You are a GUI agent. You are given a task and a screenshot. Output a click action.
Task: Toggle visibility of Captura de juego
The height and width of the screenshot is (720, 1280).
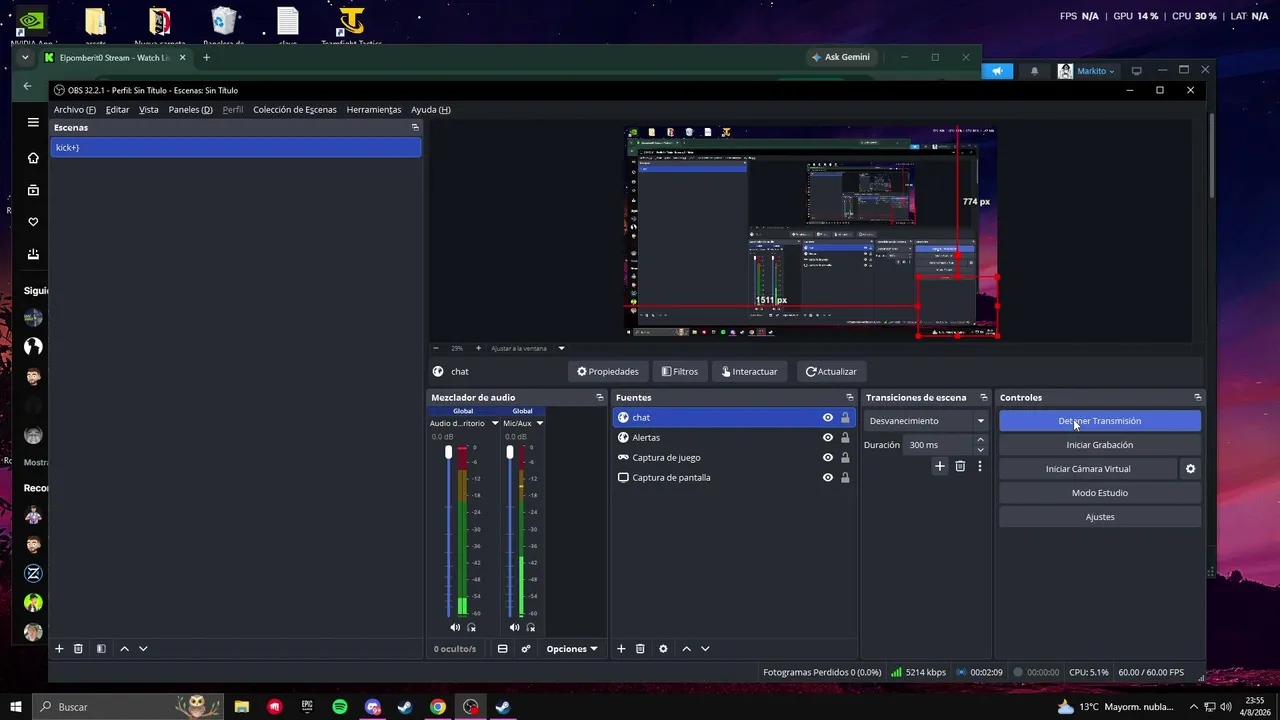coord(828,458)
